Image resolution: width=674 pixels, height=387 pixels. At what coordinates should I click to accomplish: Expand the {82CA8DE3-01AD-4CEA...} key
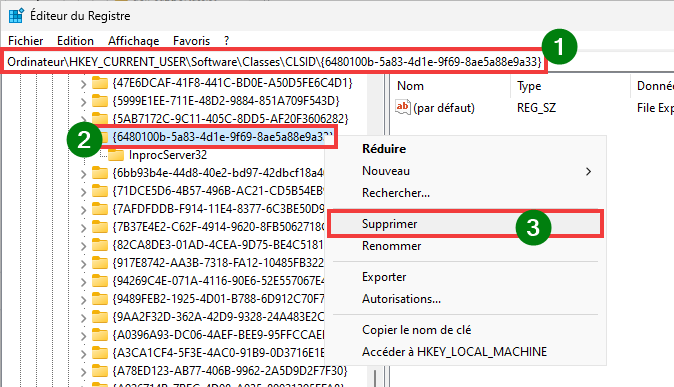(83, 246)
